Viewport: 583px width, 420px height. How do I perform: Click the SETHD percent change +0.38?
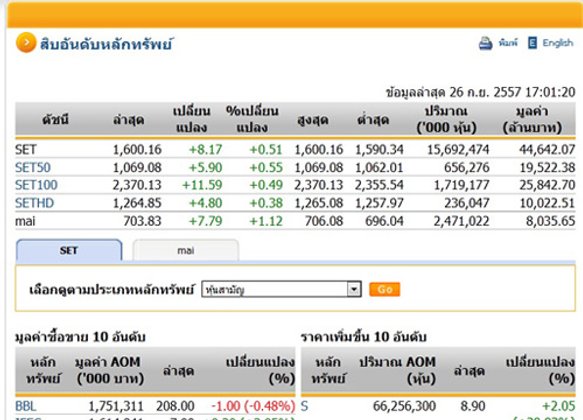point(266,203)
